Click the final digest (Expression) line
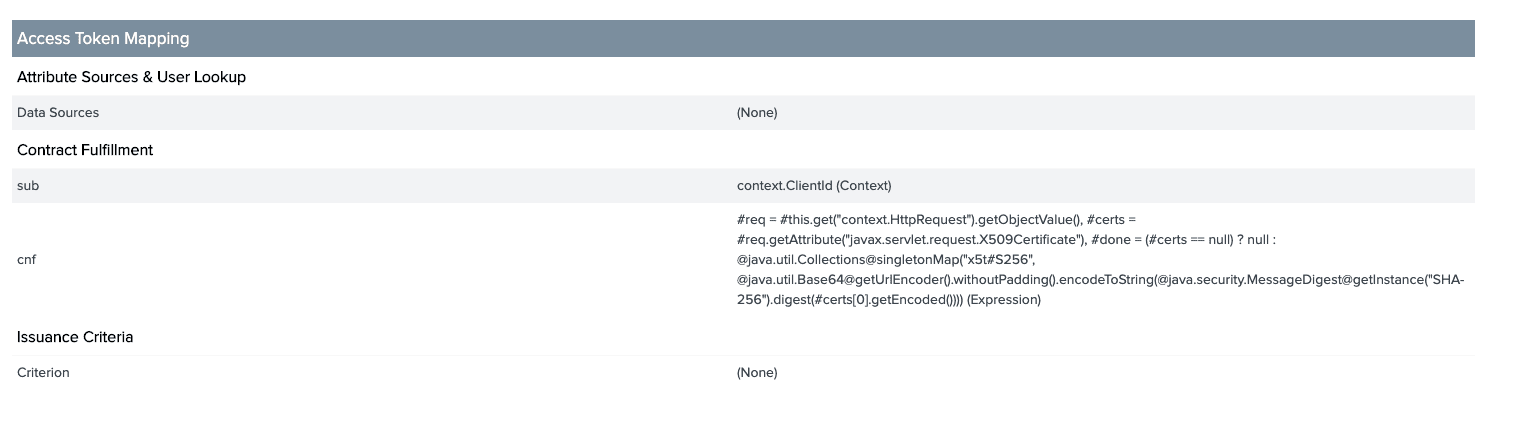 coord(889,300)
